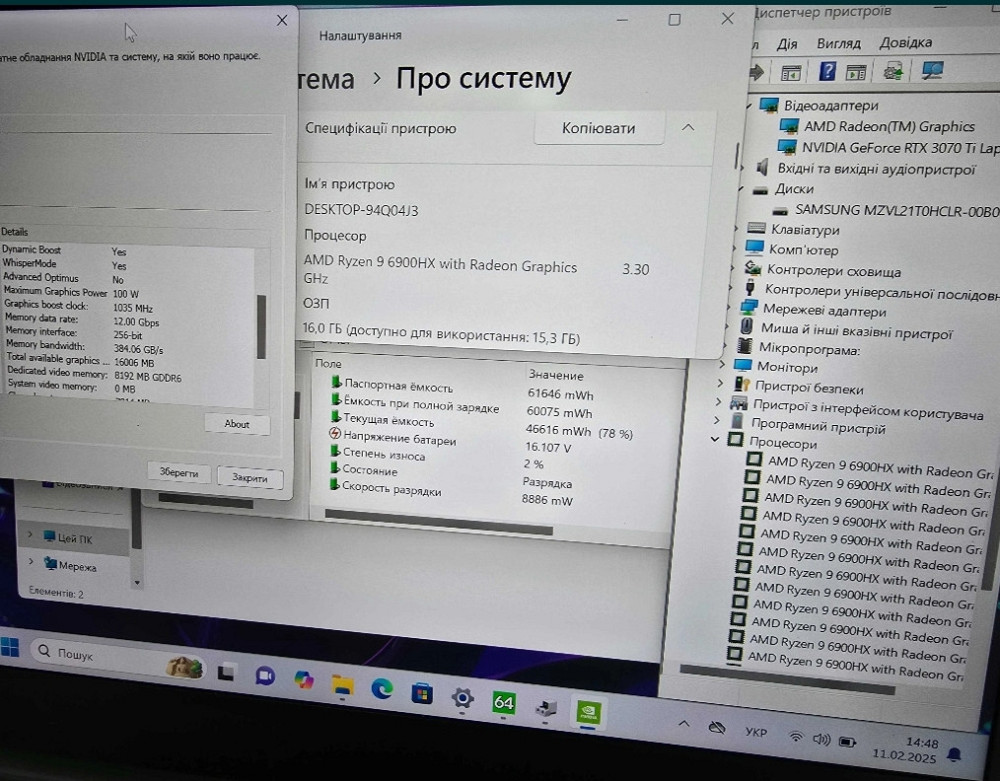Click the Settings gear icon in taskbar
The height and width of the screenshot is (781, 1000).
462,696
